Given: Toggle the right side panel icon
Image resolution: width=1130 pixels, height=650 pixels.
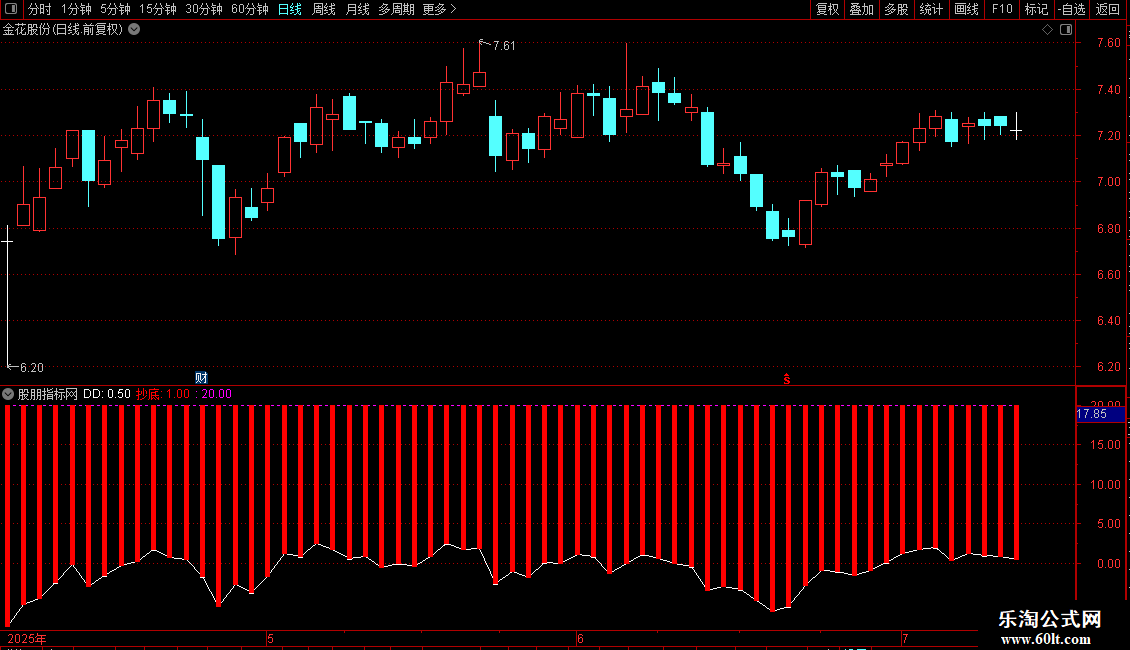Looking at the screenshot, I should point(1066,30).
